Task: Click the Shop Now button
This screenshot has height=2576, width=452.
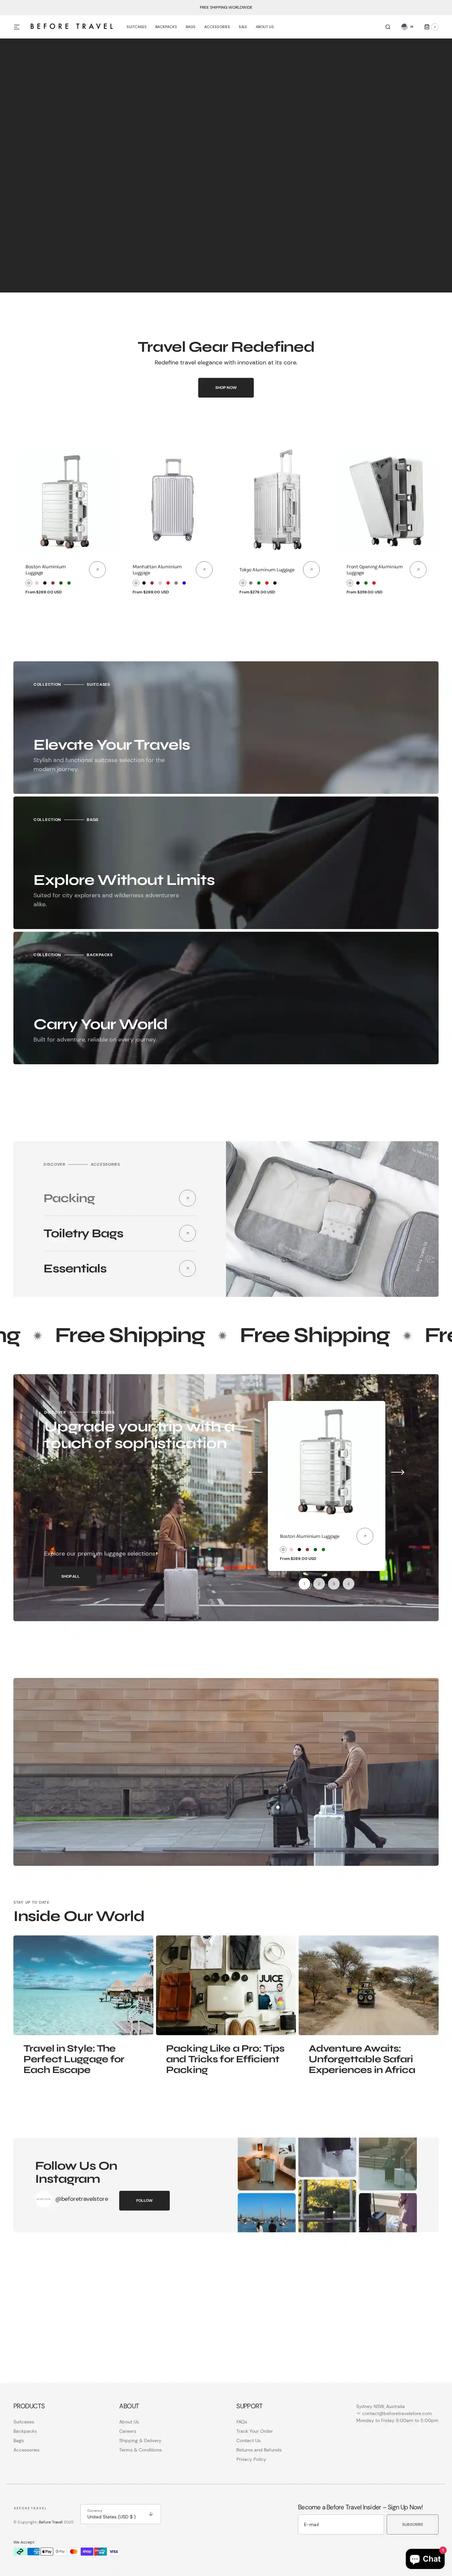Action: click(226, 387)
